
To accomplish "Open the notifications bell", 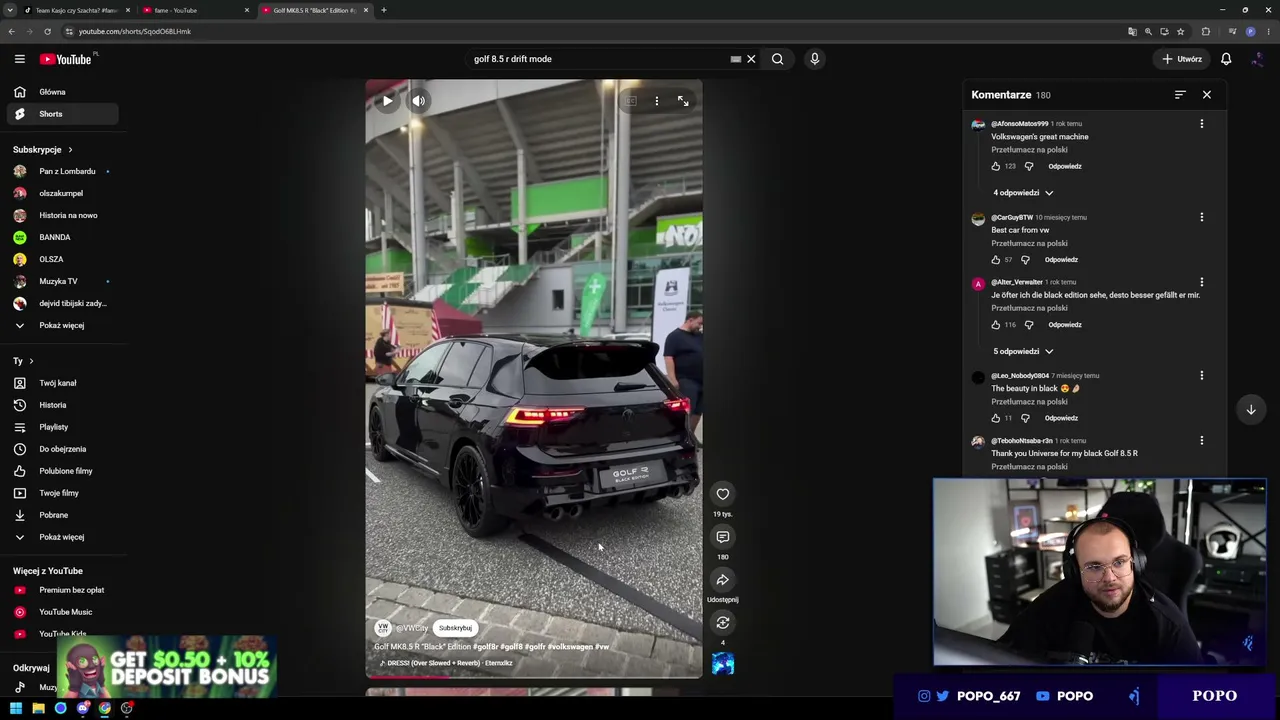I will click(1226, 59).
